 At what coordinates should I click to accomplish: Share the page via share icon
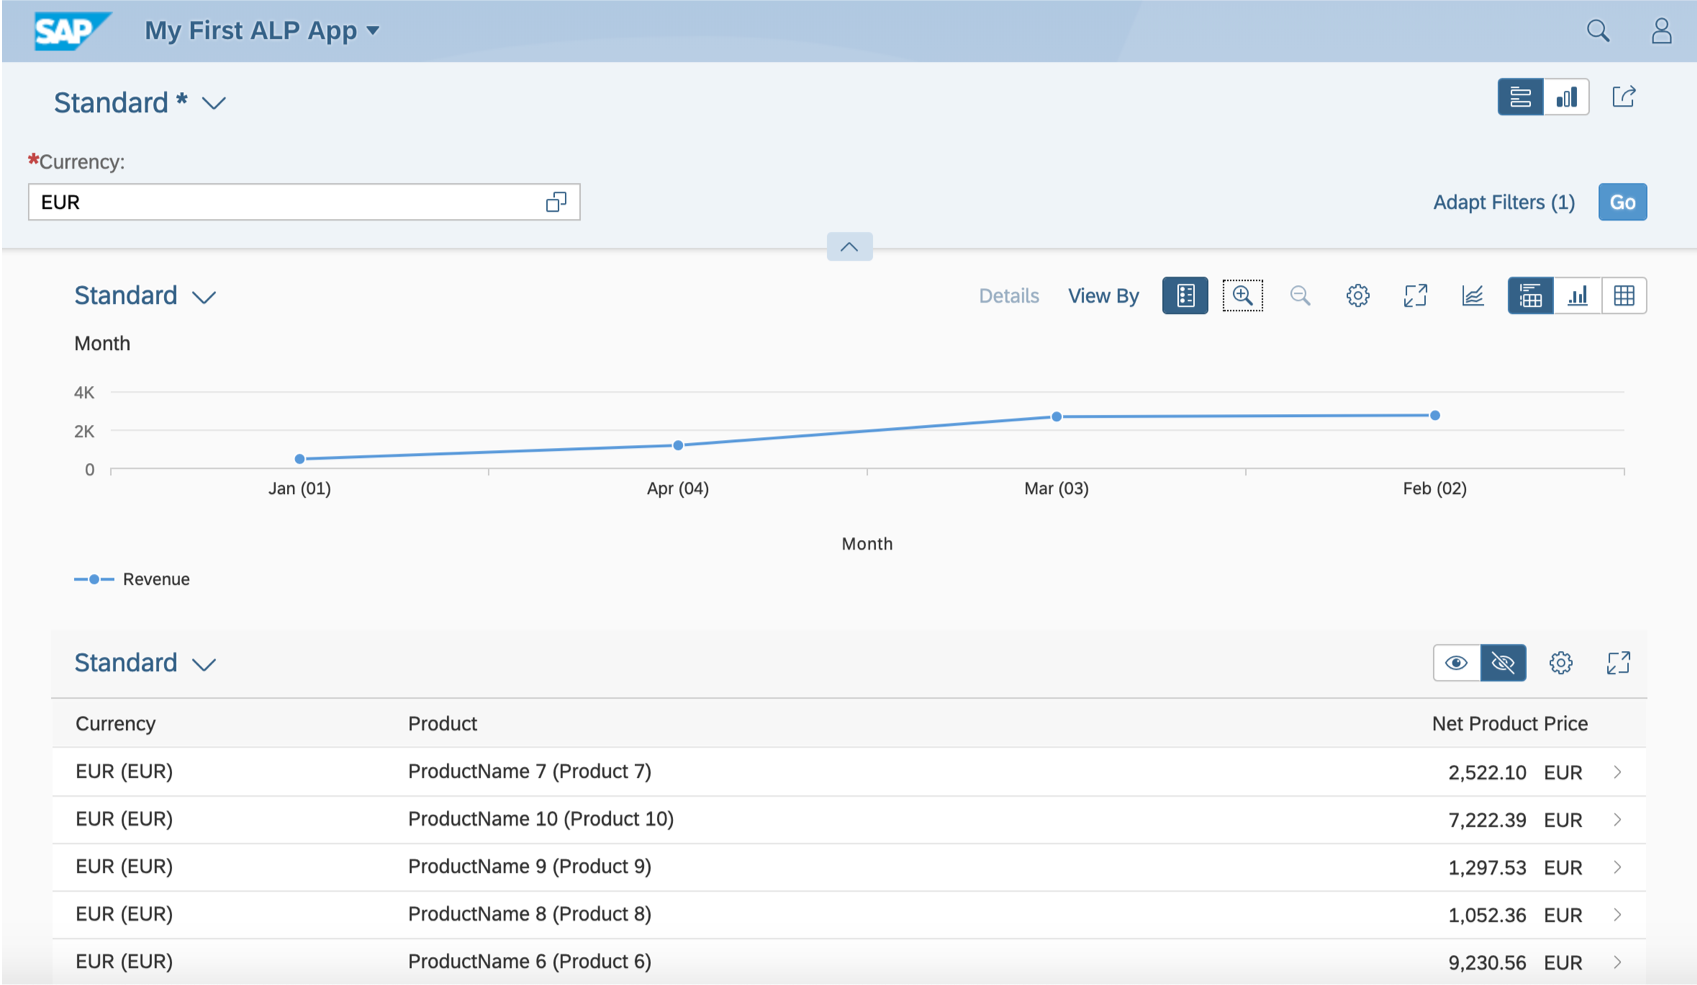point(1624,97)
